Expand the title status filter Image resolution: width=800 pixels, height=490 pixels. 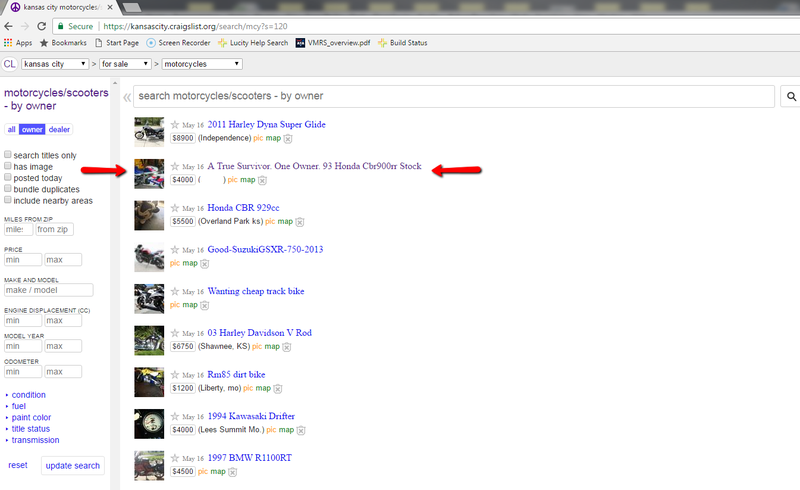pos(31,429)
